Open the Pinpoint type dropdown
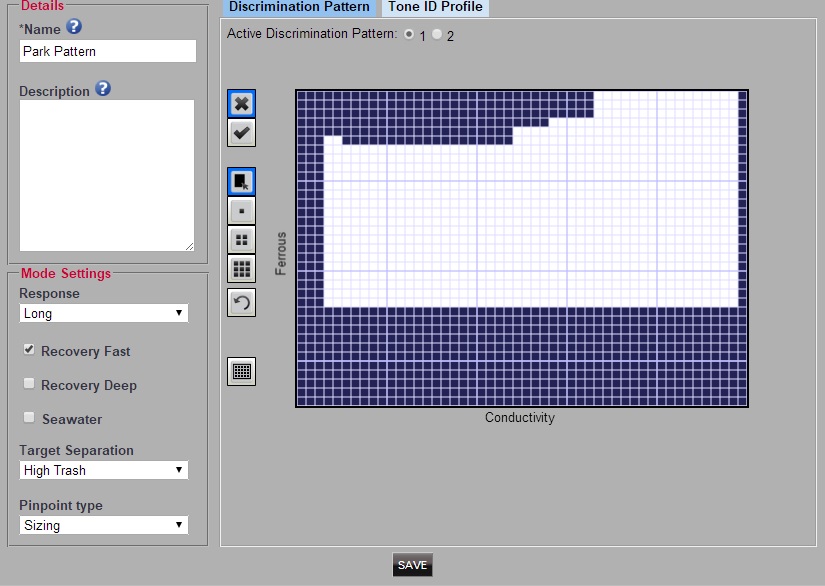This screenshot has height=586, width=825. tap(104, 525)
